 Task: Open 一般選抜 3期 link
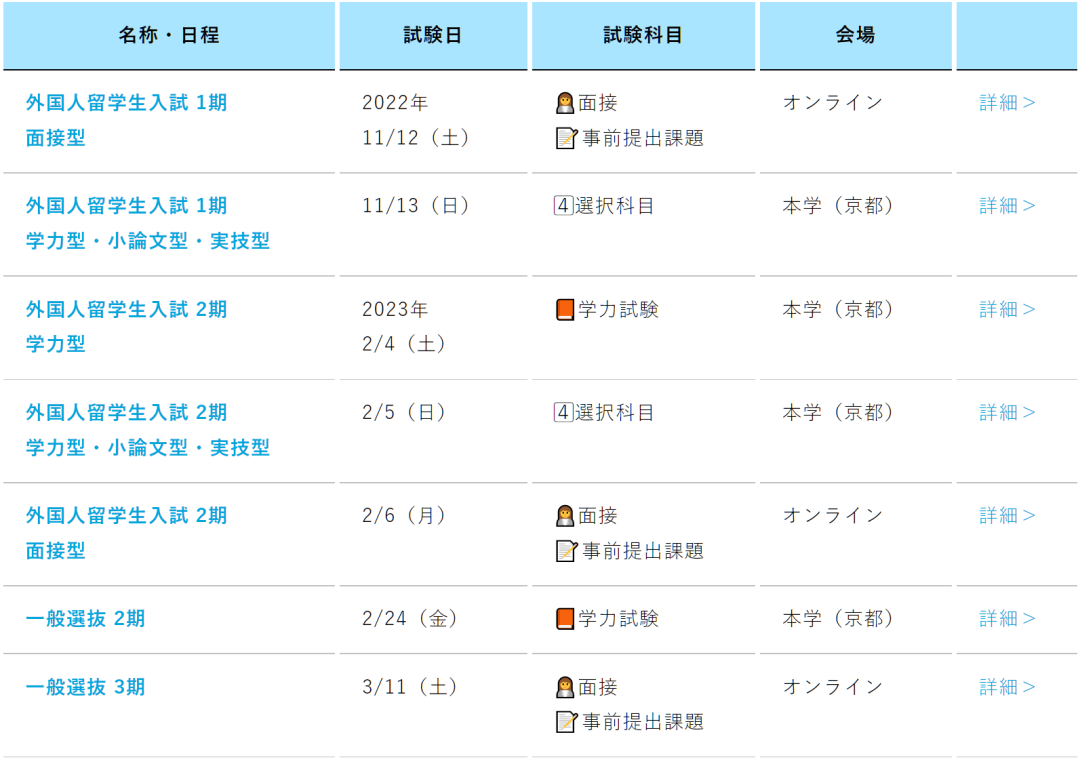click(x=85, y=687)
